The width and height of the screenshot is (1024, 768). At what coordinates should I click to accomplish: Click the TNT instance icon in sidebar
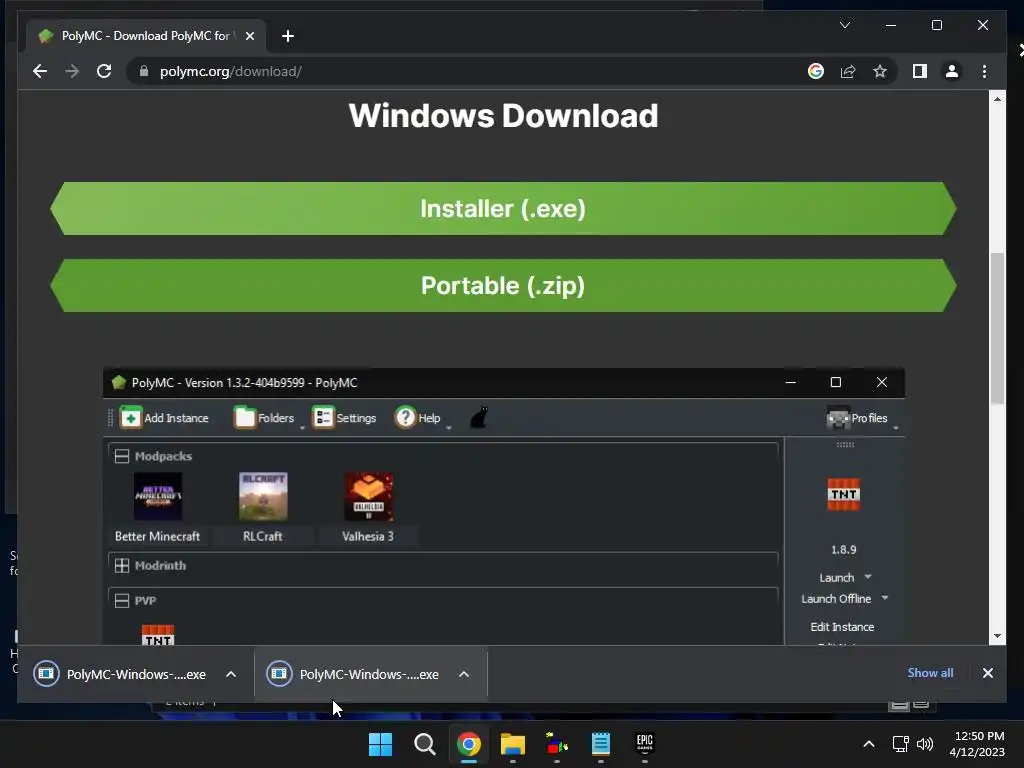pos(843,494)
